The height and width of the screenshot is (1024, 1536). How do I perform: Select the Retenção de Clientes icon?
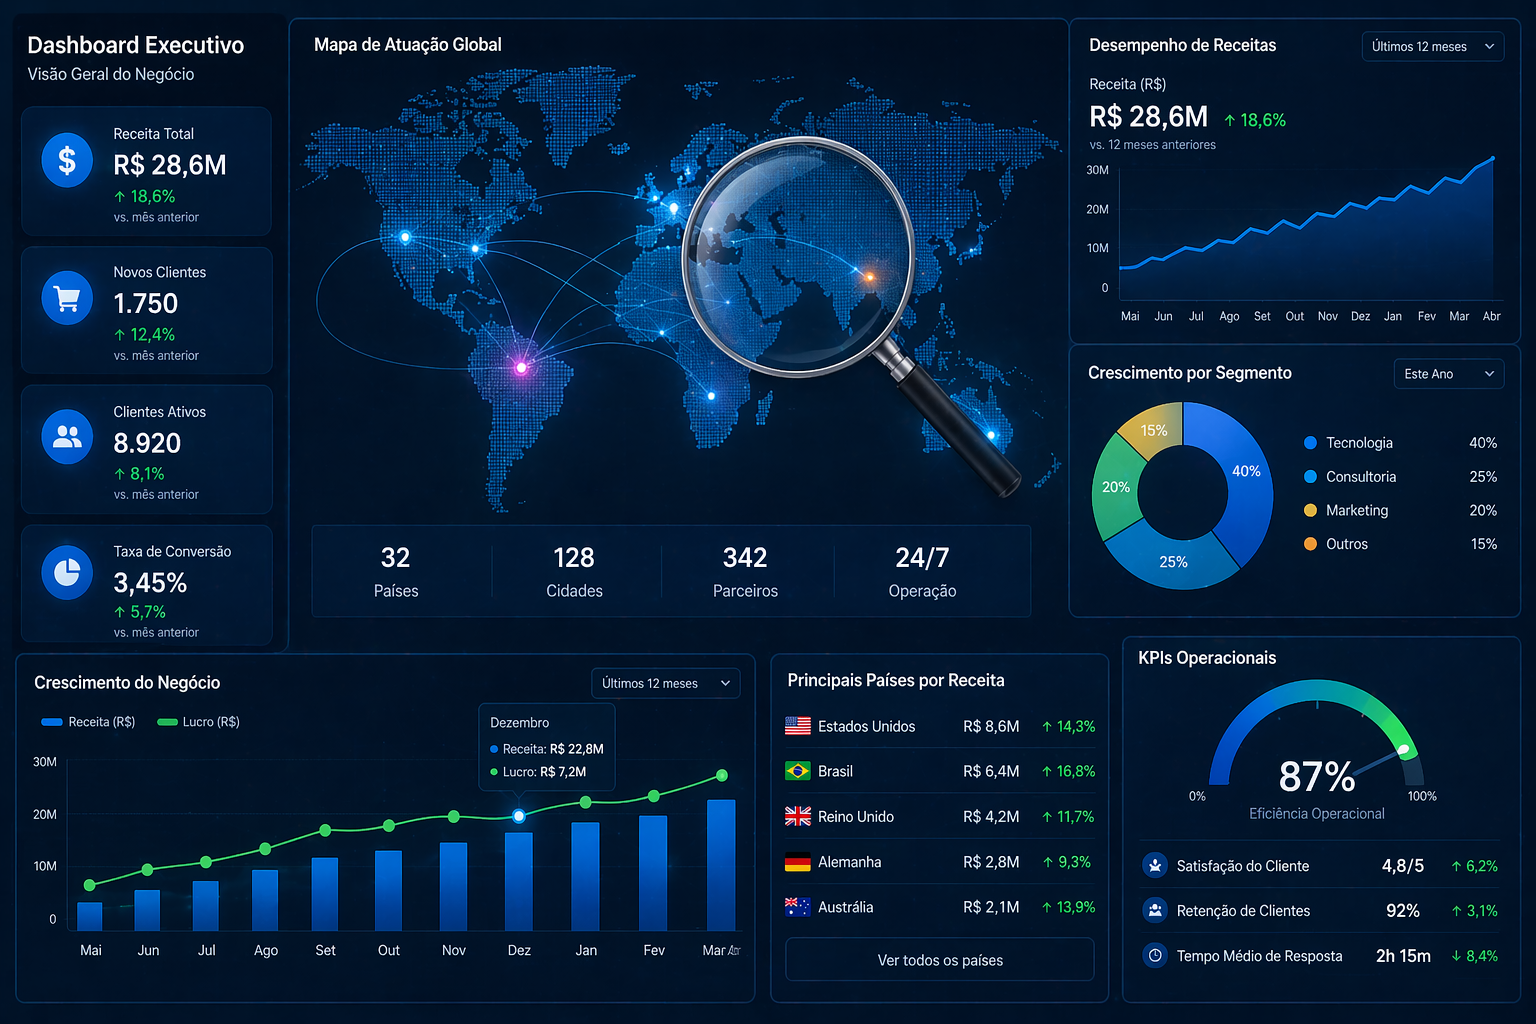(1155, 911)
